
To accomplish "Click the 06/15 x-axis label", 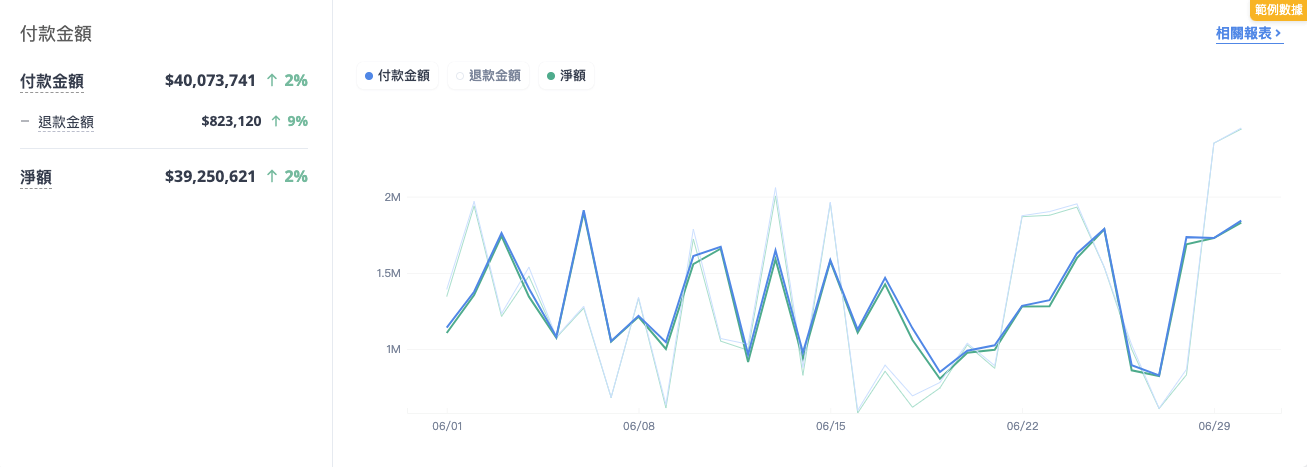I will (x=830, y=427).
